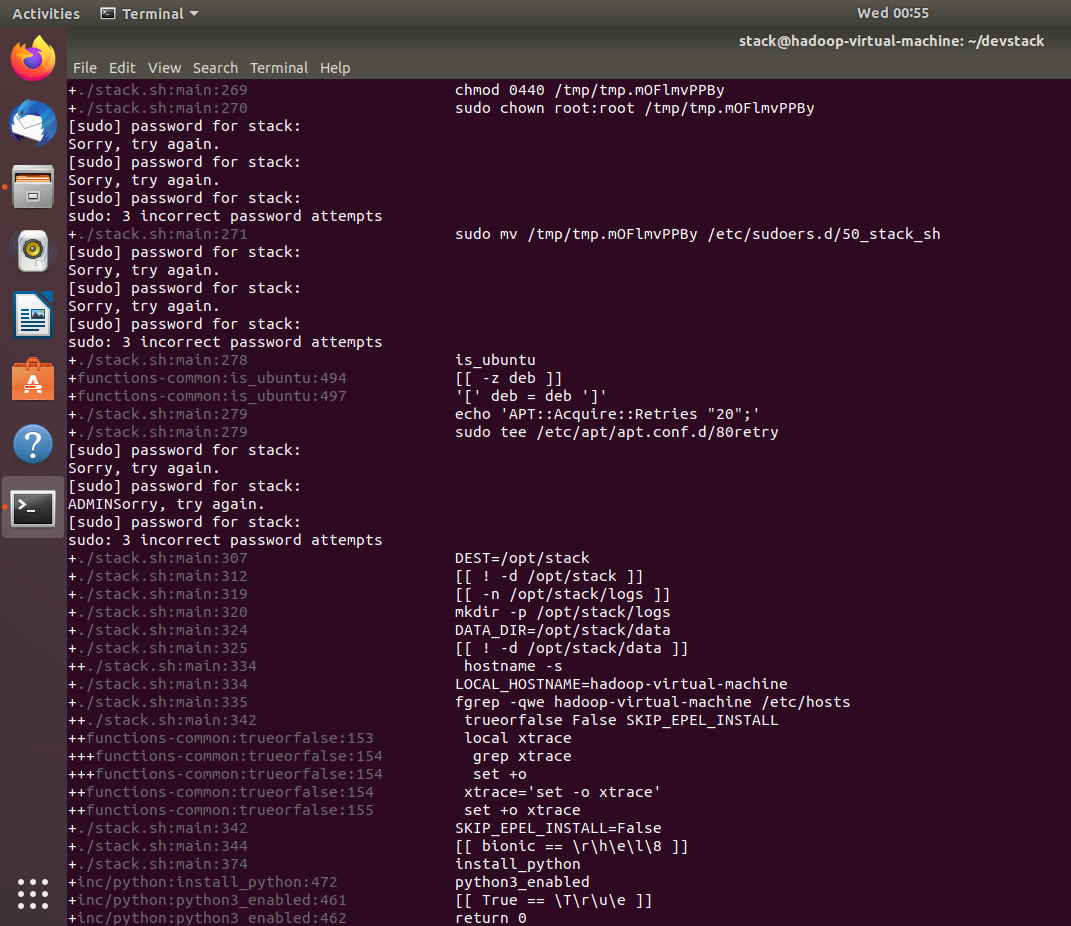1071x926 pixels.
Task: Click the Activities button
Action: pyautogui.click(x=45, y=13)
